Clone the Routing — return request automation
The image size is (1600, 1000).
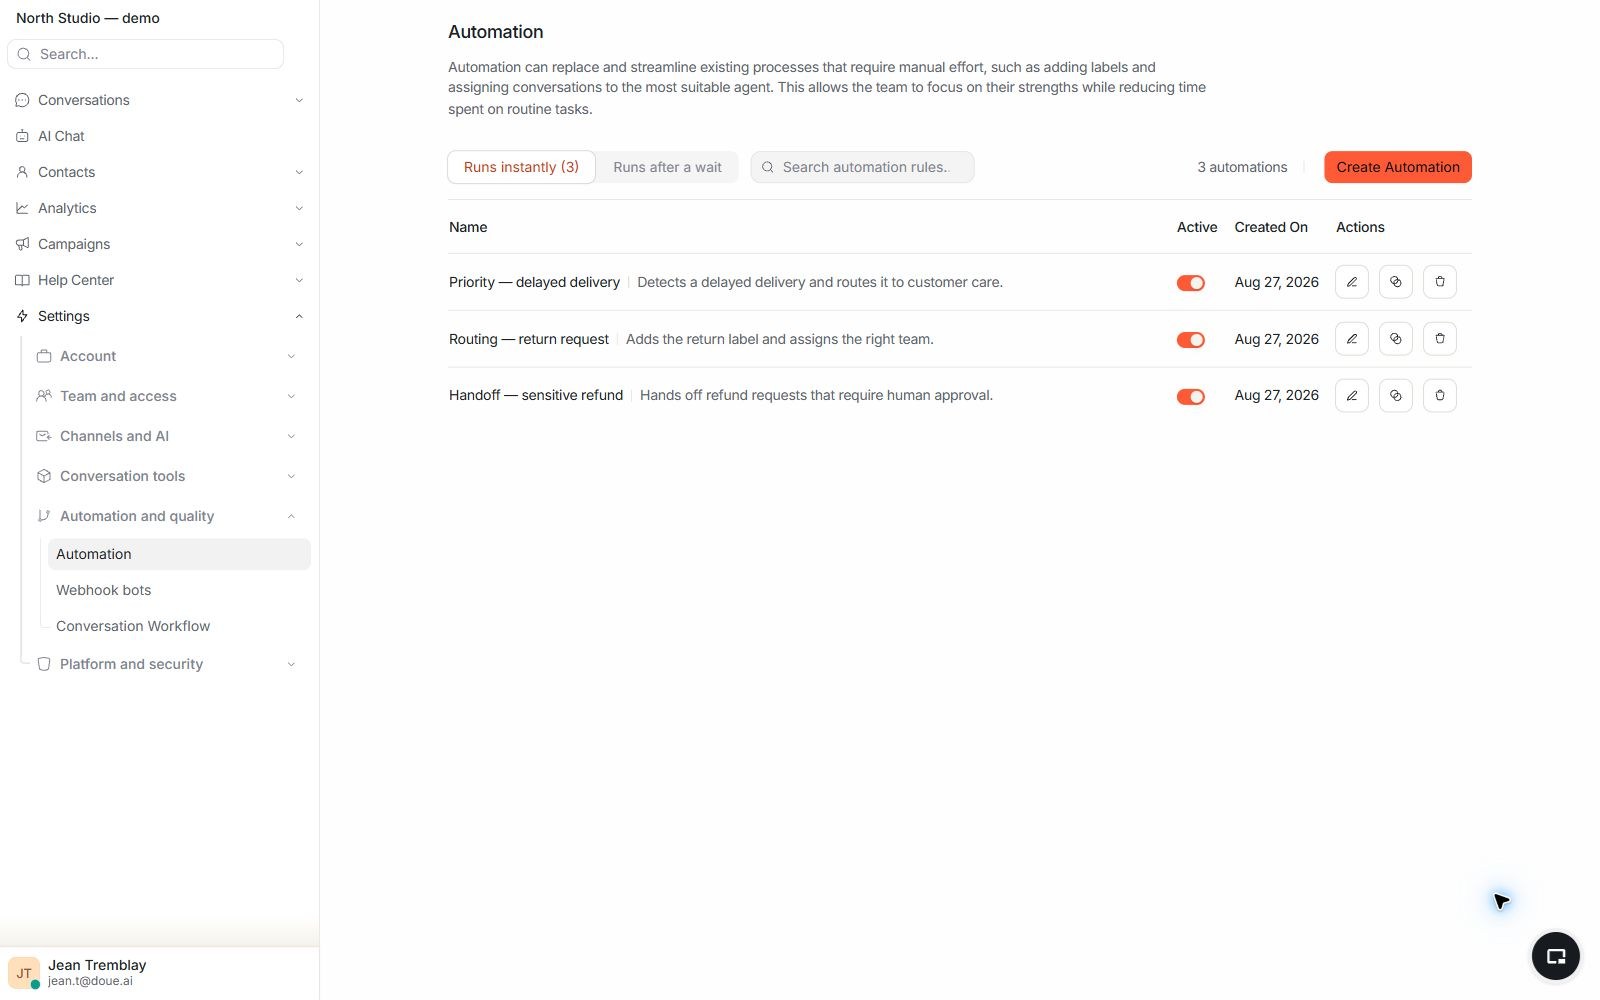pos(1395,339)
